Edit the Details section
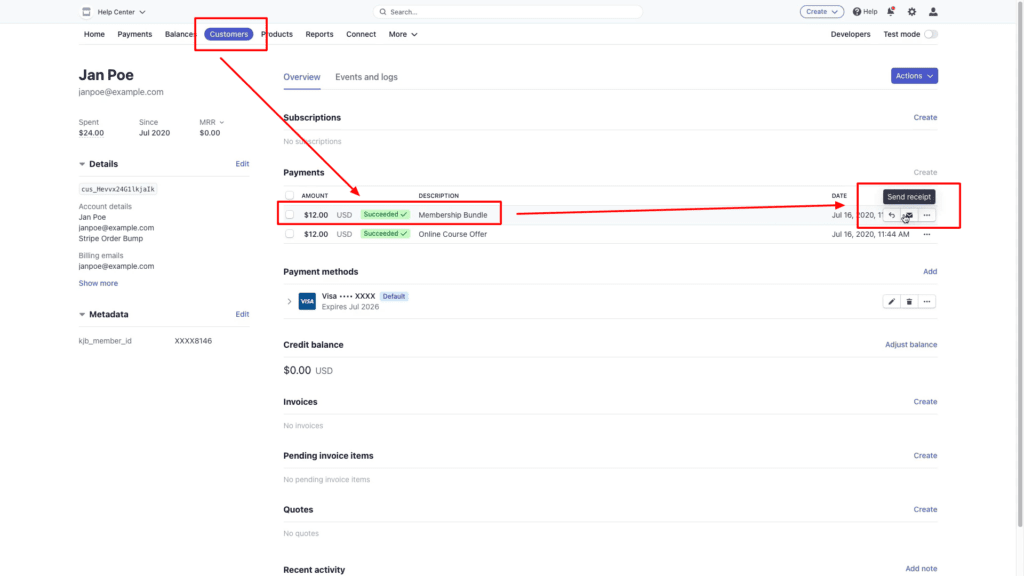 click(x=242, y=164)
